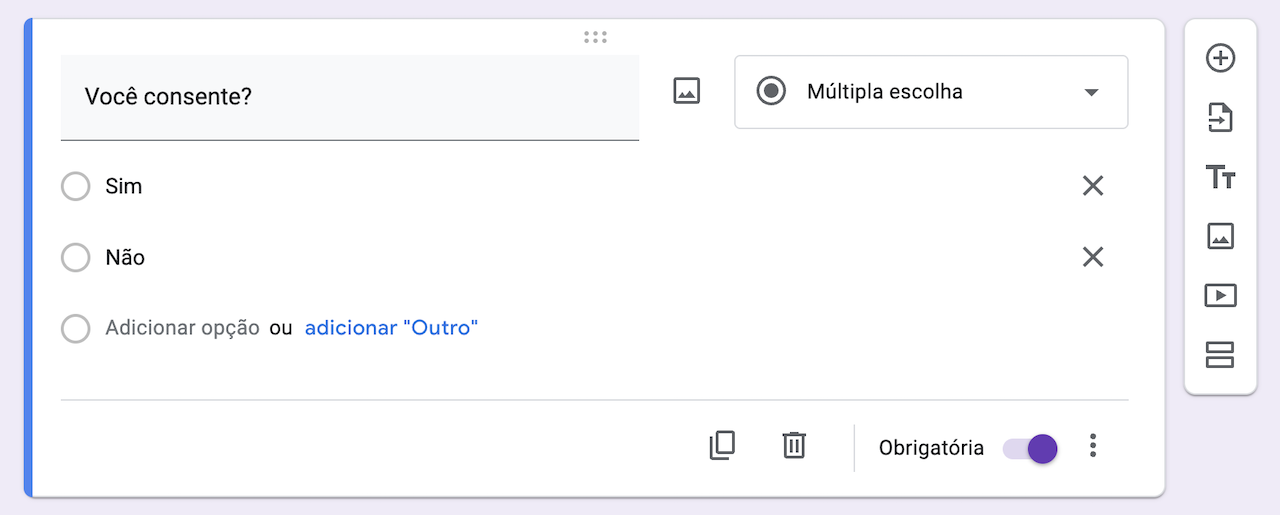Viewport: 1280px width, 515px height.
Task: Insert image into the question title
Action: (x=686, y=91)
